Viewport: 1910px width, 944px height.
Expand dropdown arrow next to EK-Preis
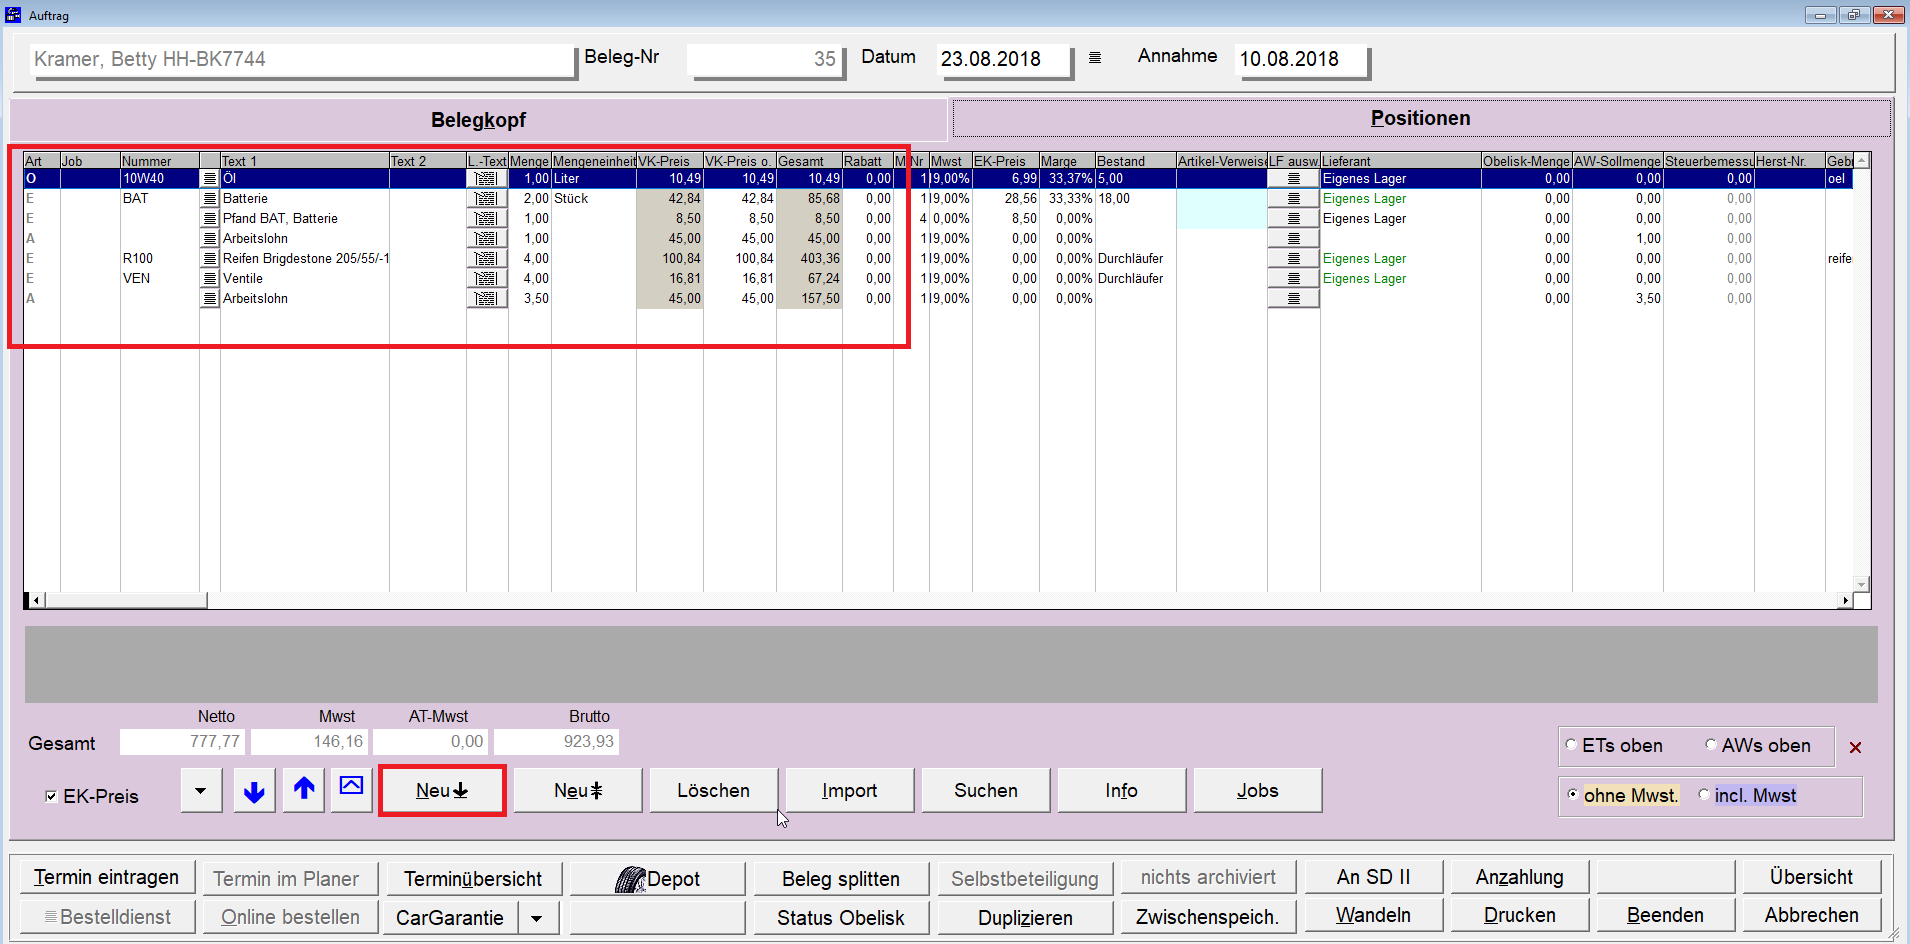[x=201, y=791]
